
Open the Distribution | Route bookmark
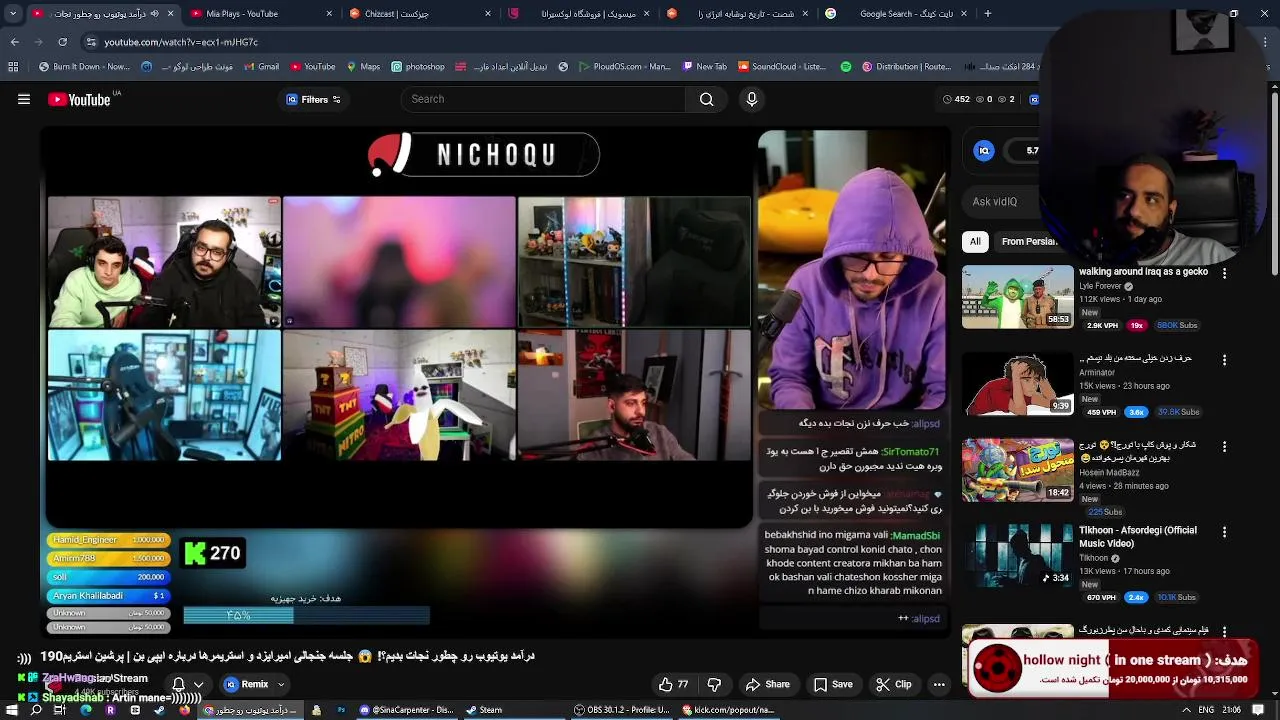[904, 67]
